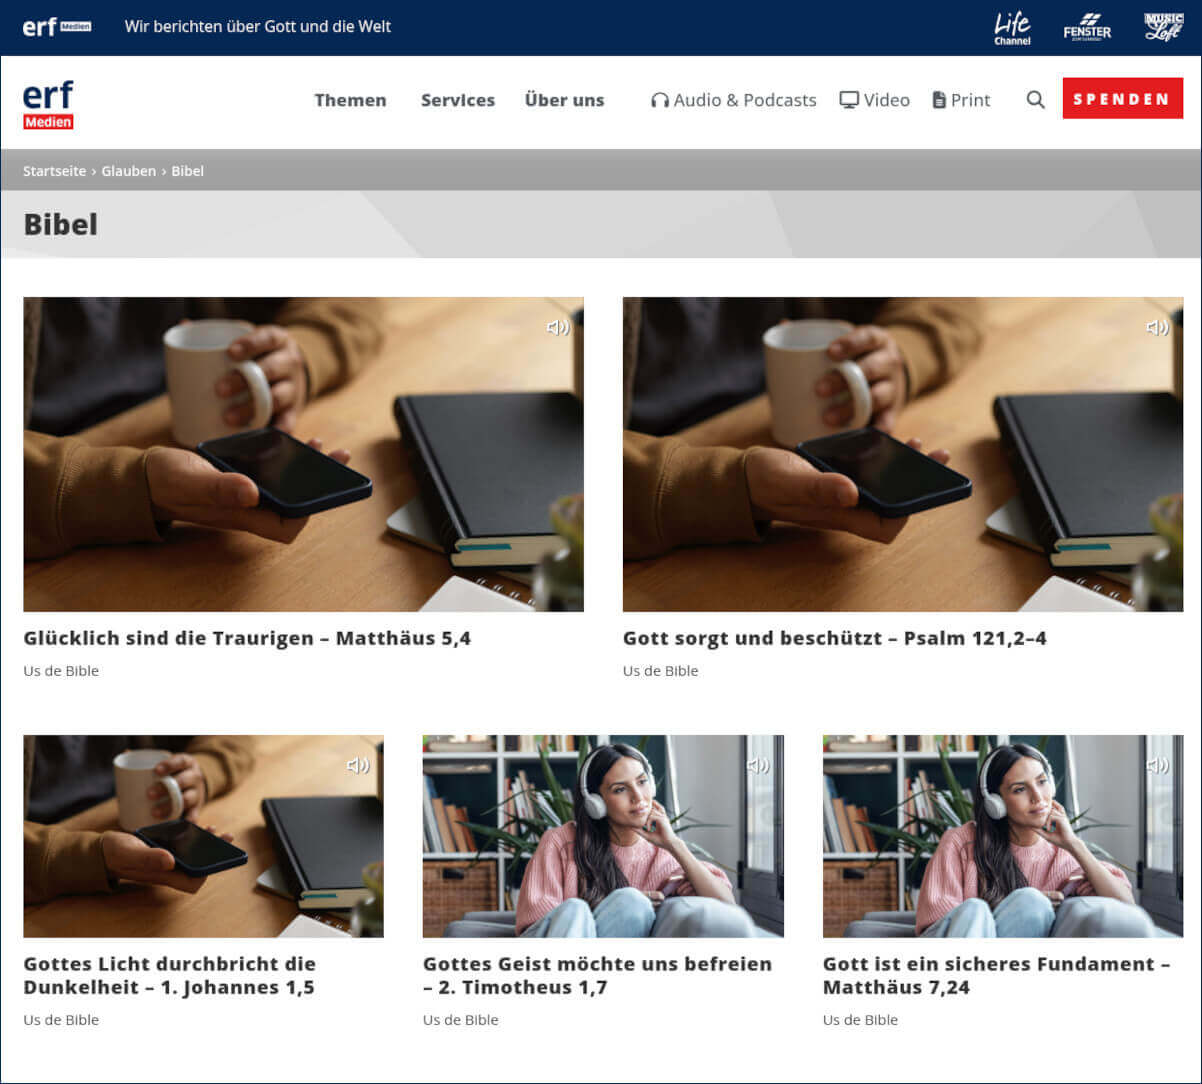Click the headphones icon next to Audio & Podcasts
This screenshot has height=1084, width=1202.
pos(660,99)
